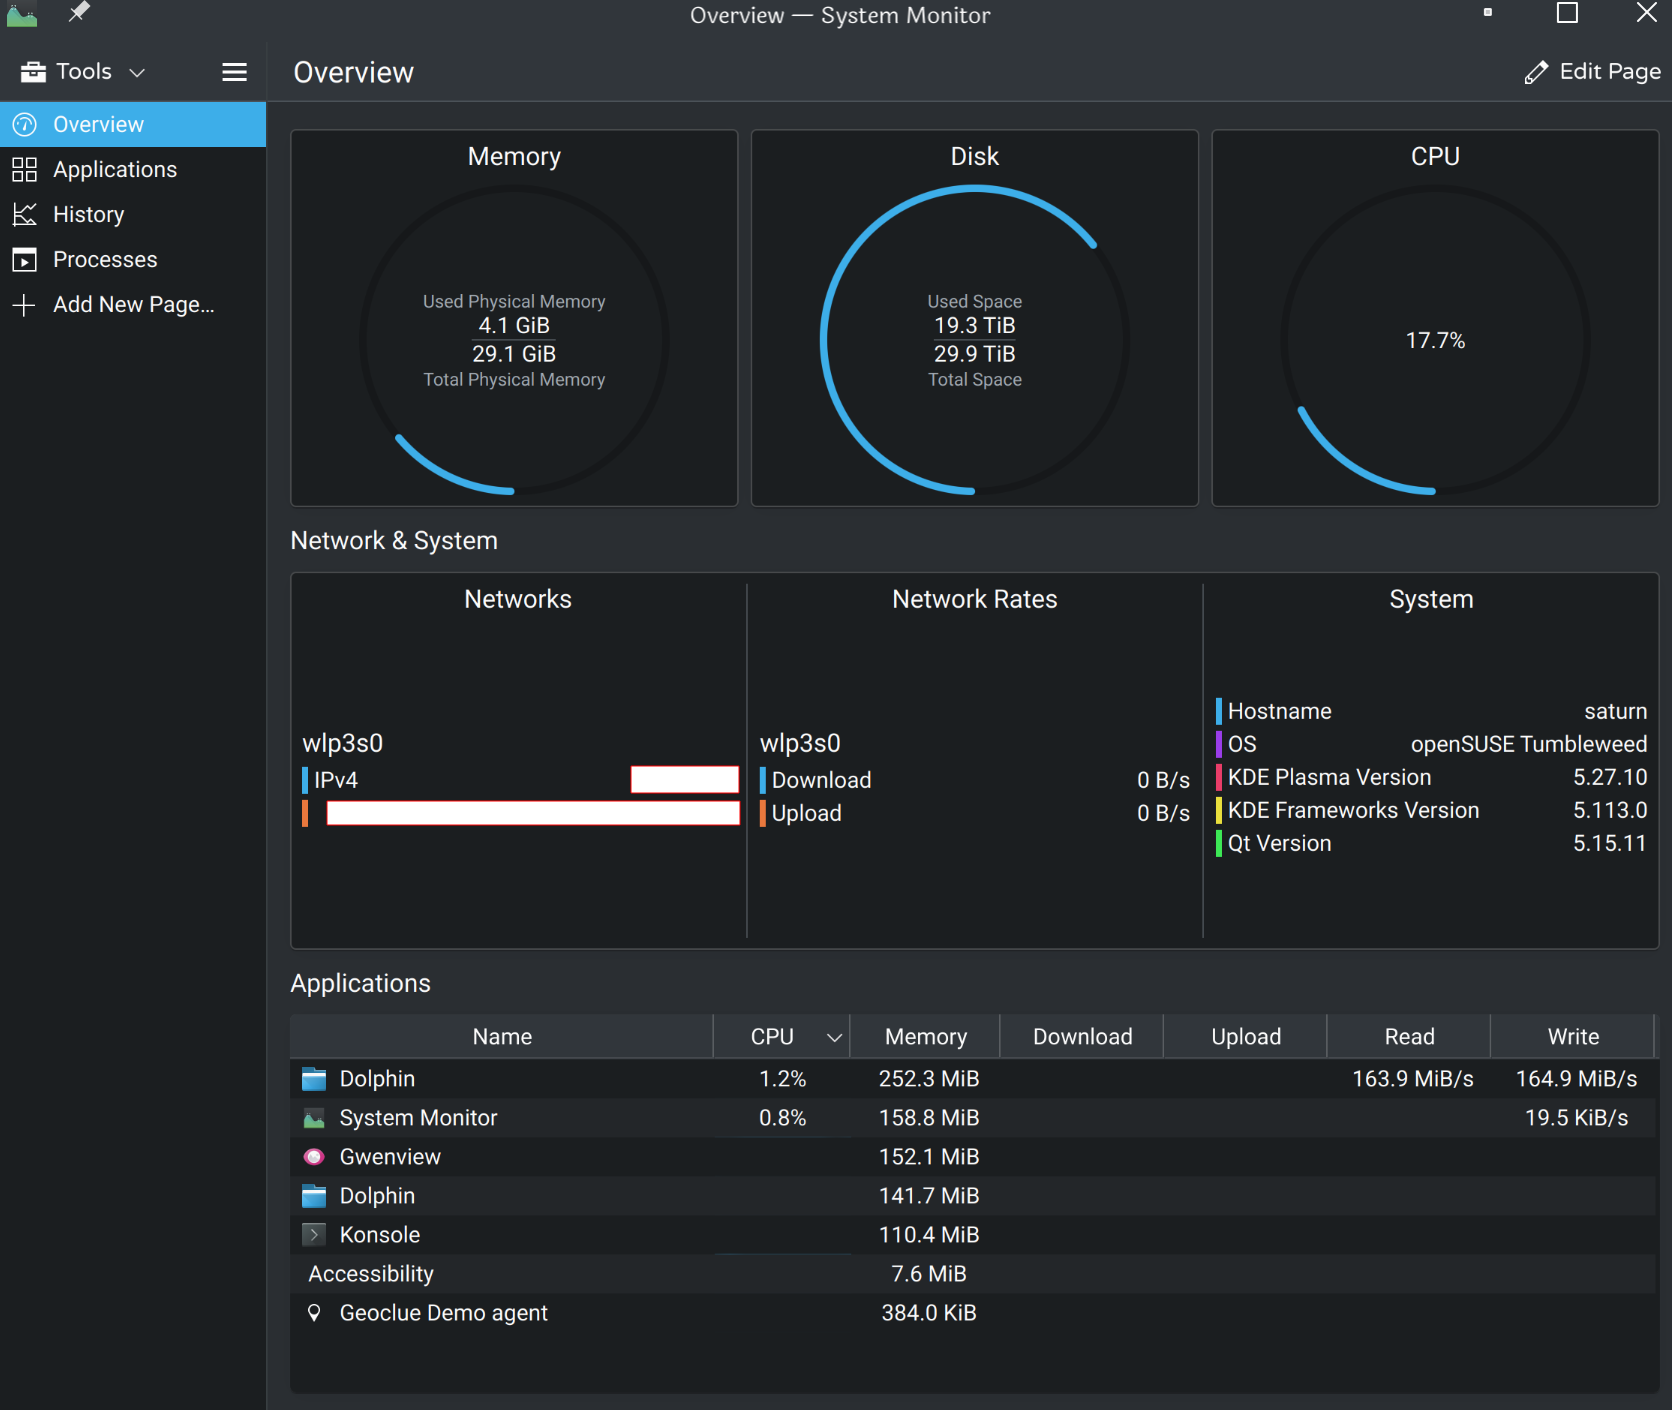Viewport: 1672px width, 1410px height.
Task: Select the Konsole row in Applications table
Action: tap(973, 1235)
